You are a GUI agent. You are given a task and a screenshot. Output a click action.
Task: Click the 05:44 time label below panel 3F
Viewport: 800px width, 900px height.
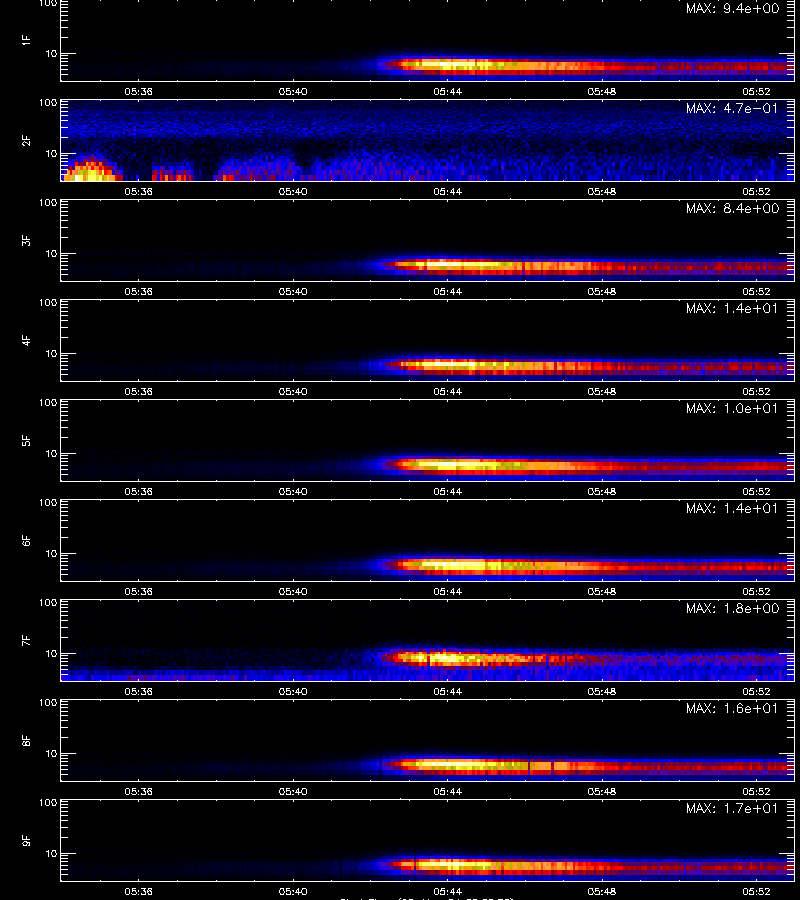click(447, 291)
